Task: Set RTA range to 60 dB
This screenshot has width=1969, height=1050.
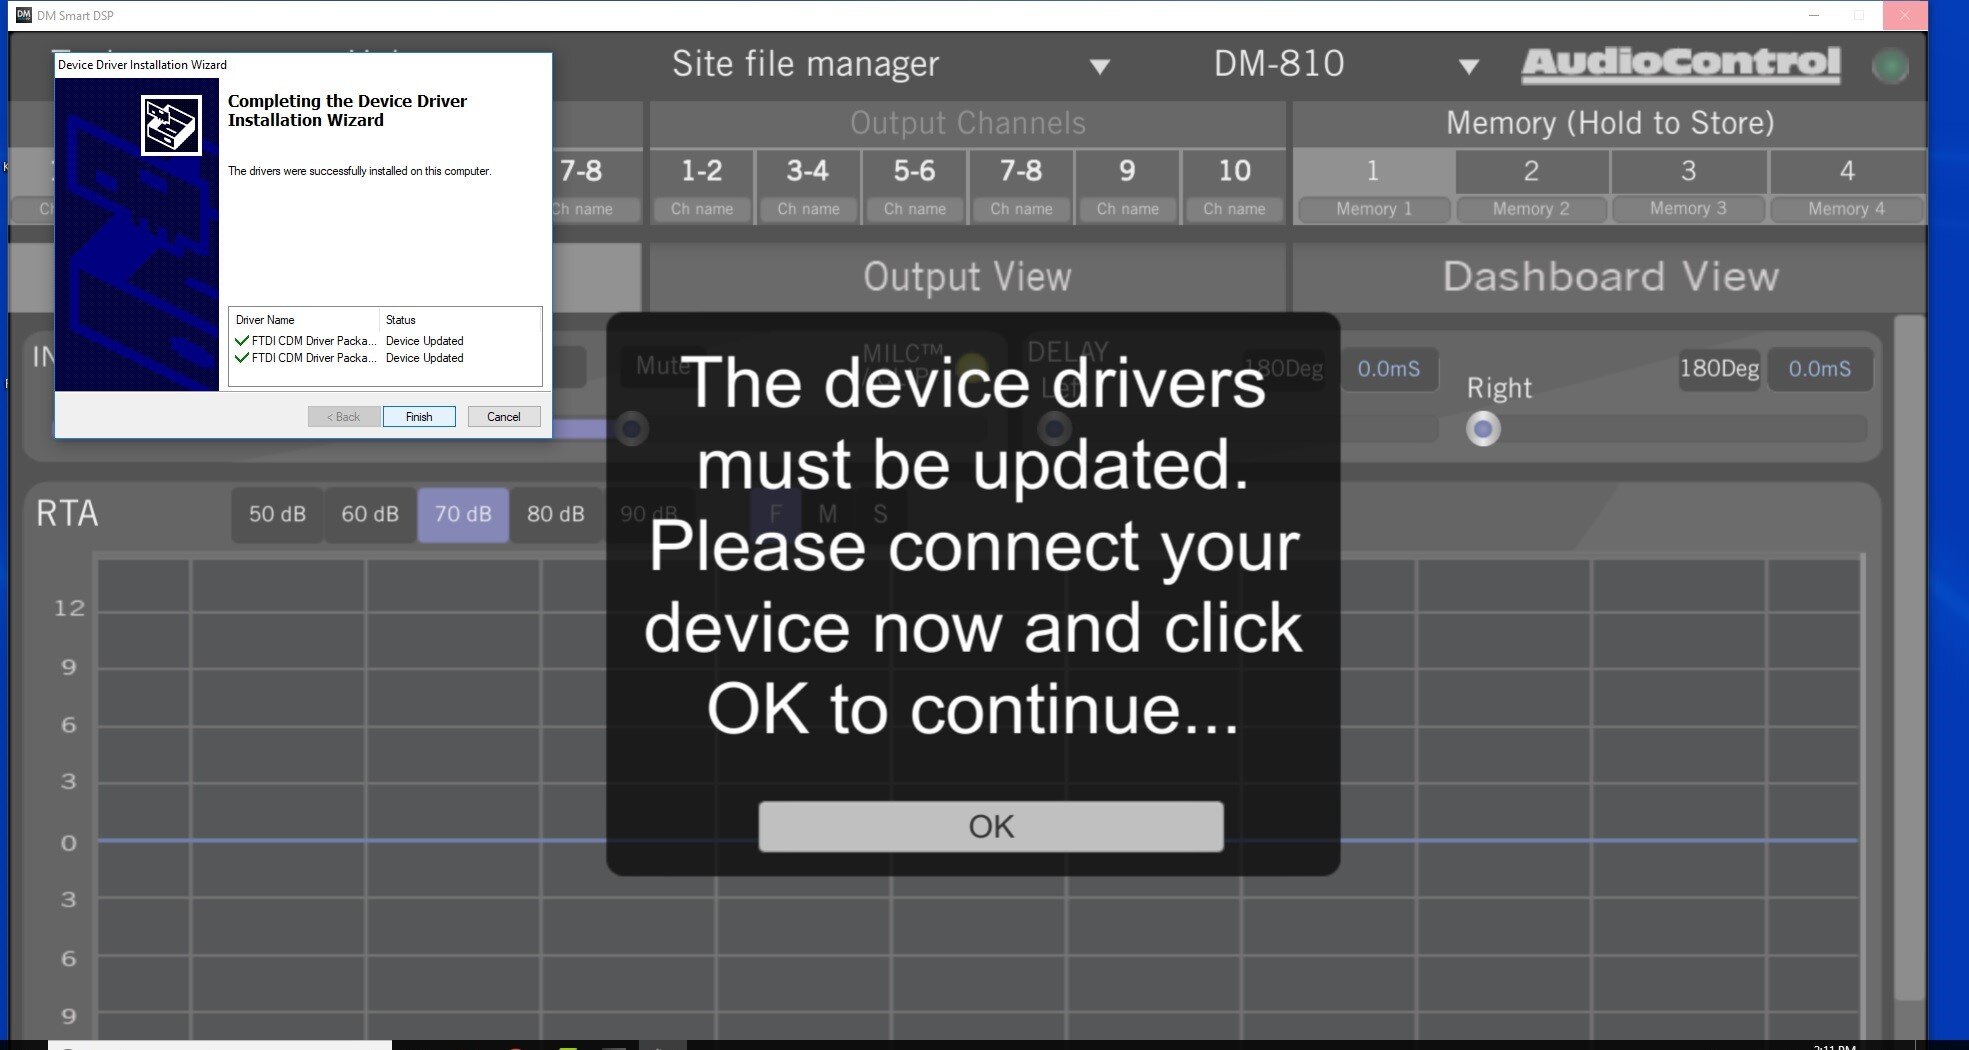Action: point(370,514)
